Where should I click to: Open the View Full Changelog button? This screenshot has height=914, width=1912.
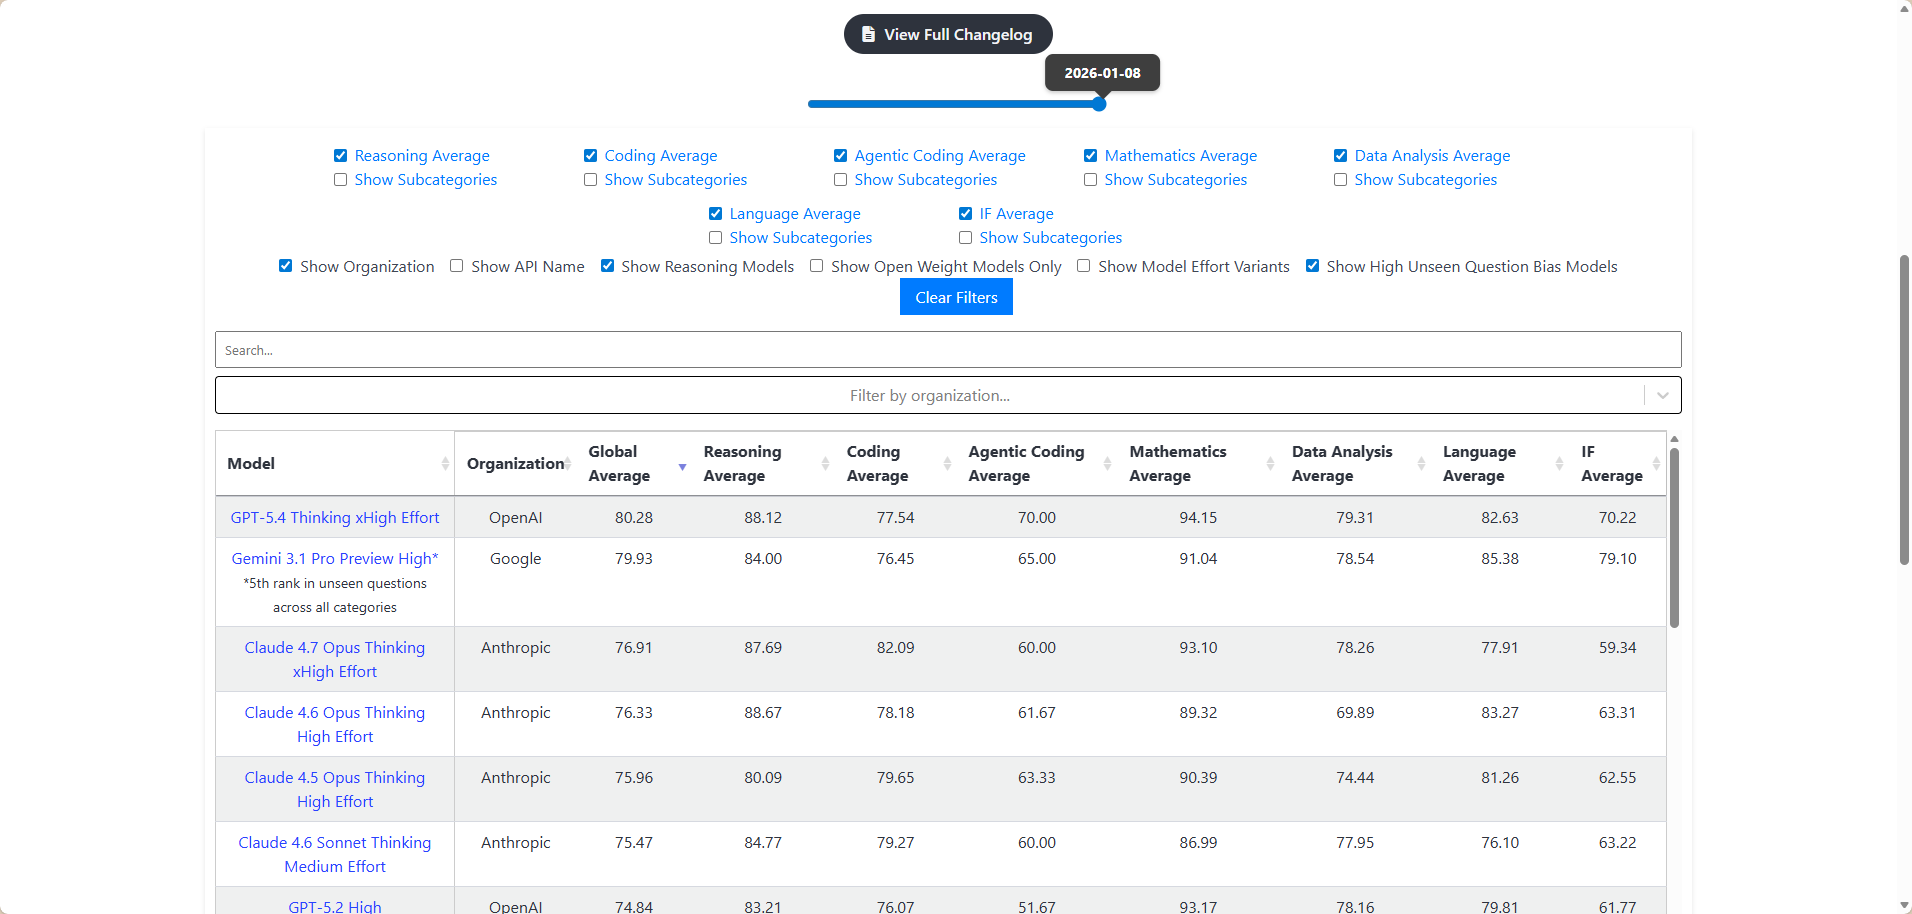coord(948,34)
